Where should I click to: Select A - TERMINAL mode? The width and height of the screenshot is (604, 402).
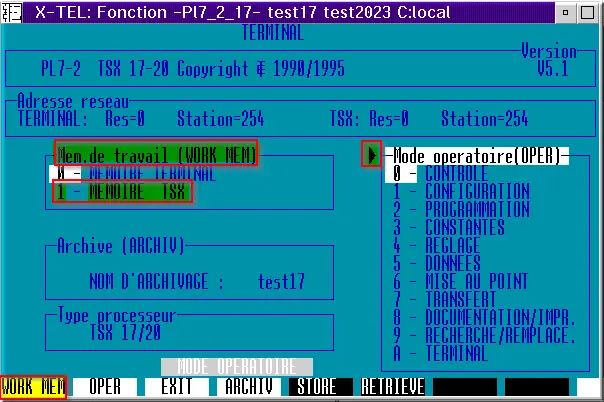pyautogui.click(x=441, y=353)
